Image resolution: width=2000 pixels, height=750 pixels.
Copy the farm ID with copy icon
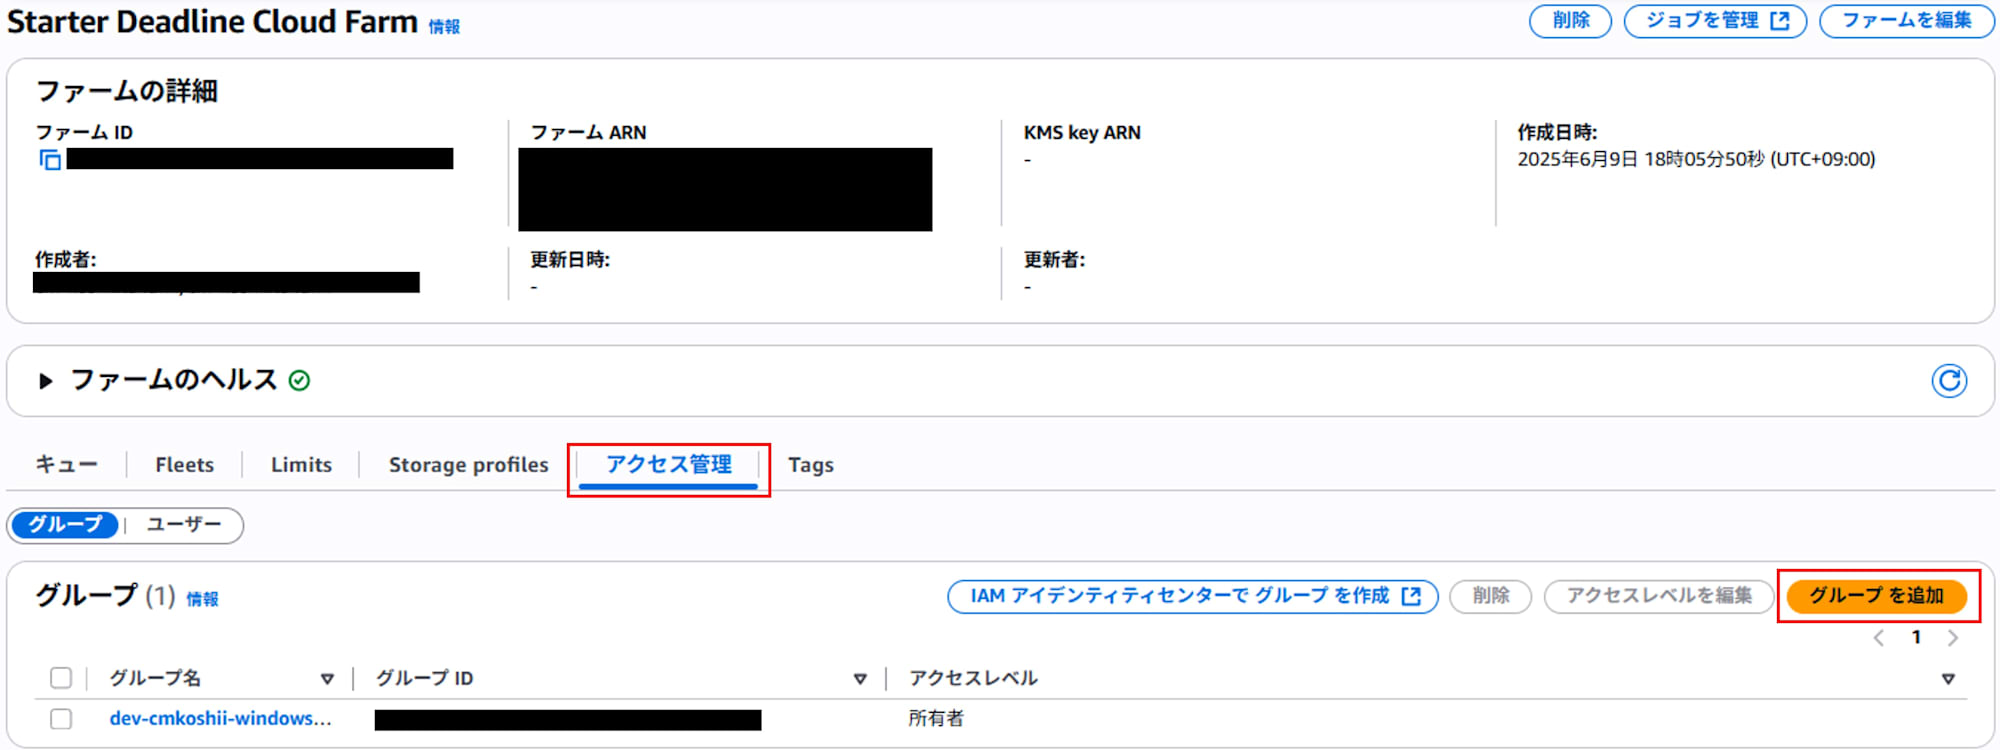[x=50, y=160]
